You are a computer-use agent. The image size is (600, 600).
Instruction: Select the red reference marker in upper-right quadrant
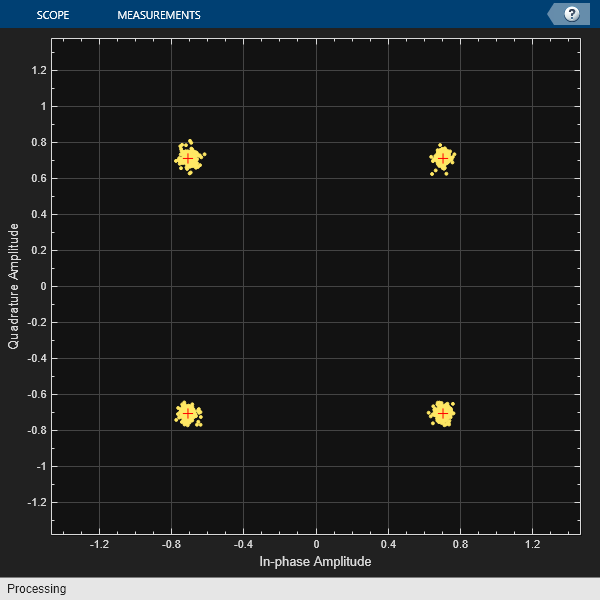click(443, 158)
